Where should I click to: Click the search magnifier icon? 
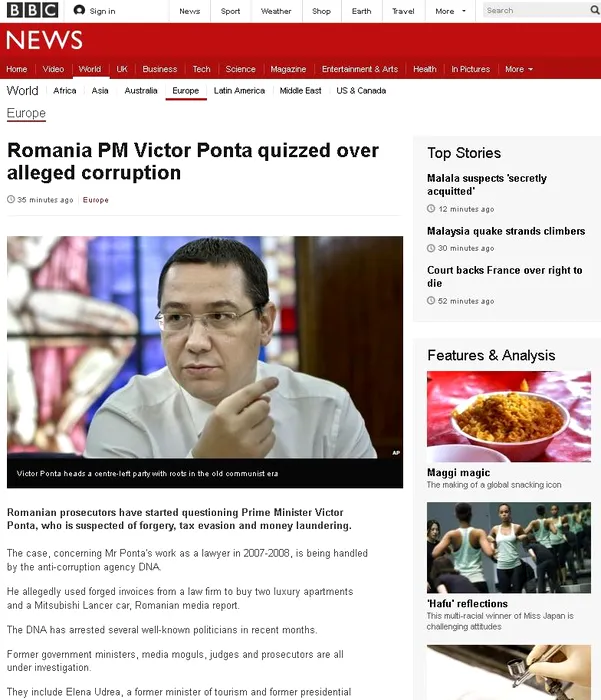pyautogui.click(x=594, y=10)
